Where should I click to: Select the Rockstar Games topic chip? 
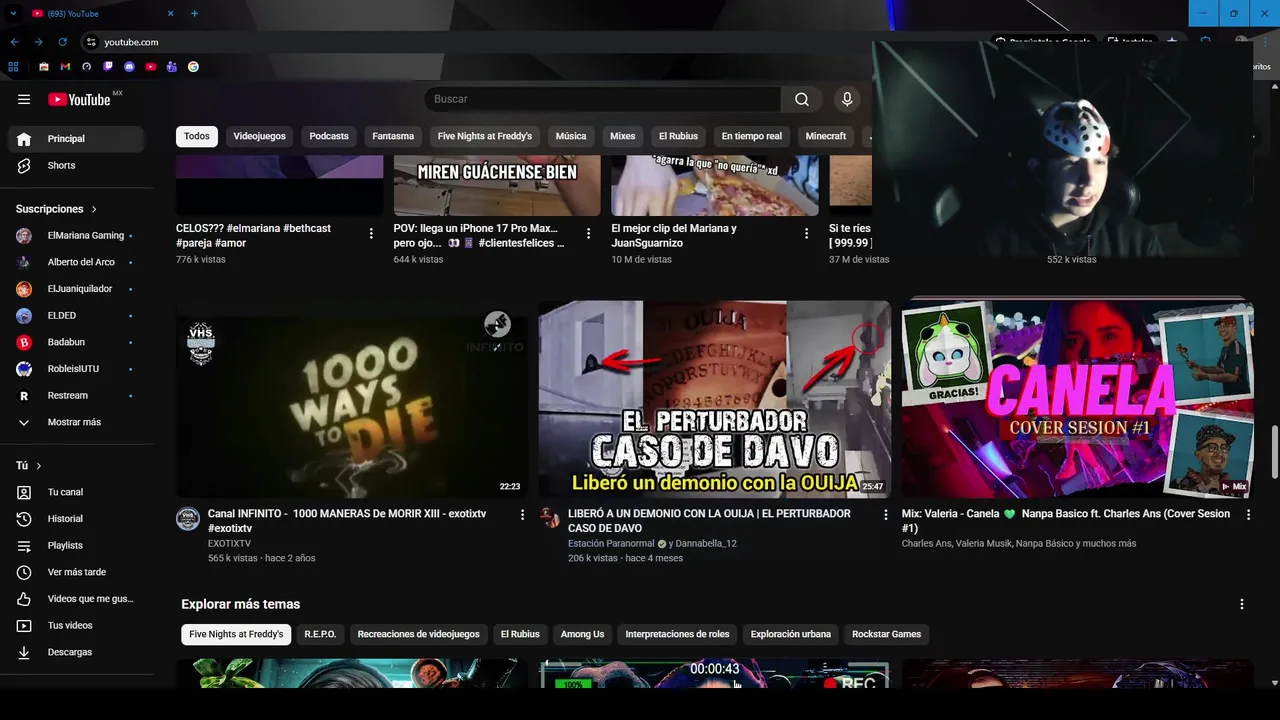(x=887, y=634)
